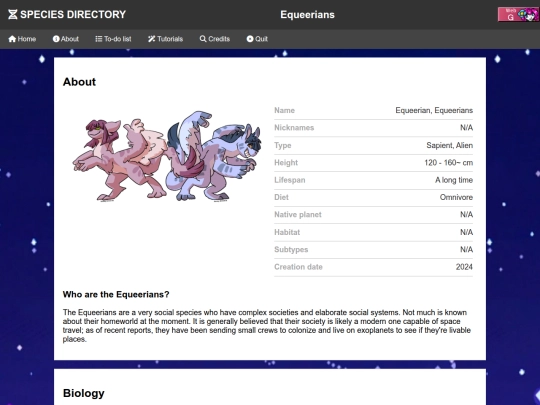This screenshot has width=540, height=405.
Task: Click the Tutorials wand icon
Action: [x=152, y=39]
